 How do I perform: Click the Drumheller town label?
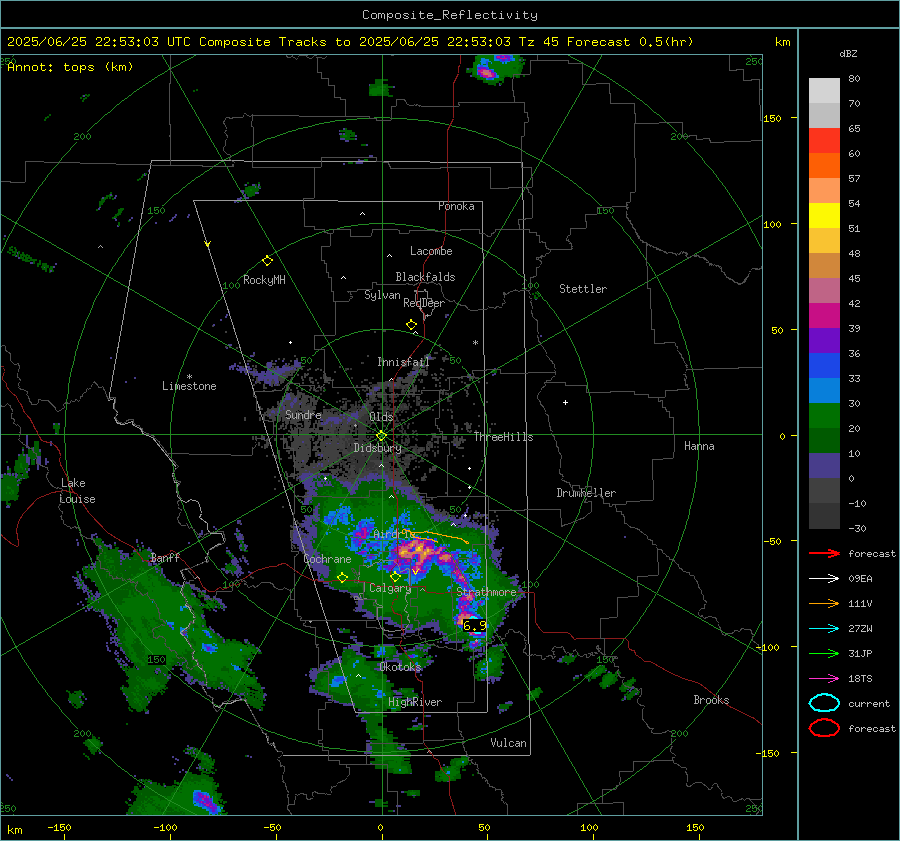[586, 493]
